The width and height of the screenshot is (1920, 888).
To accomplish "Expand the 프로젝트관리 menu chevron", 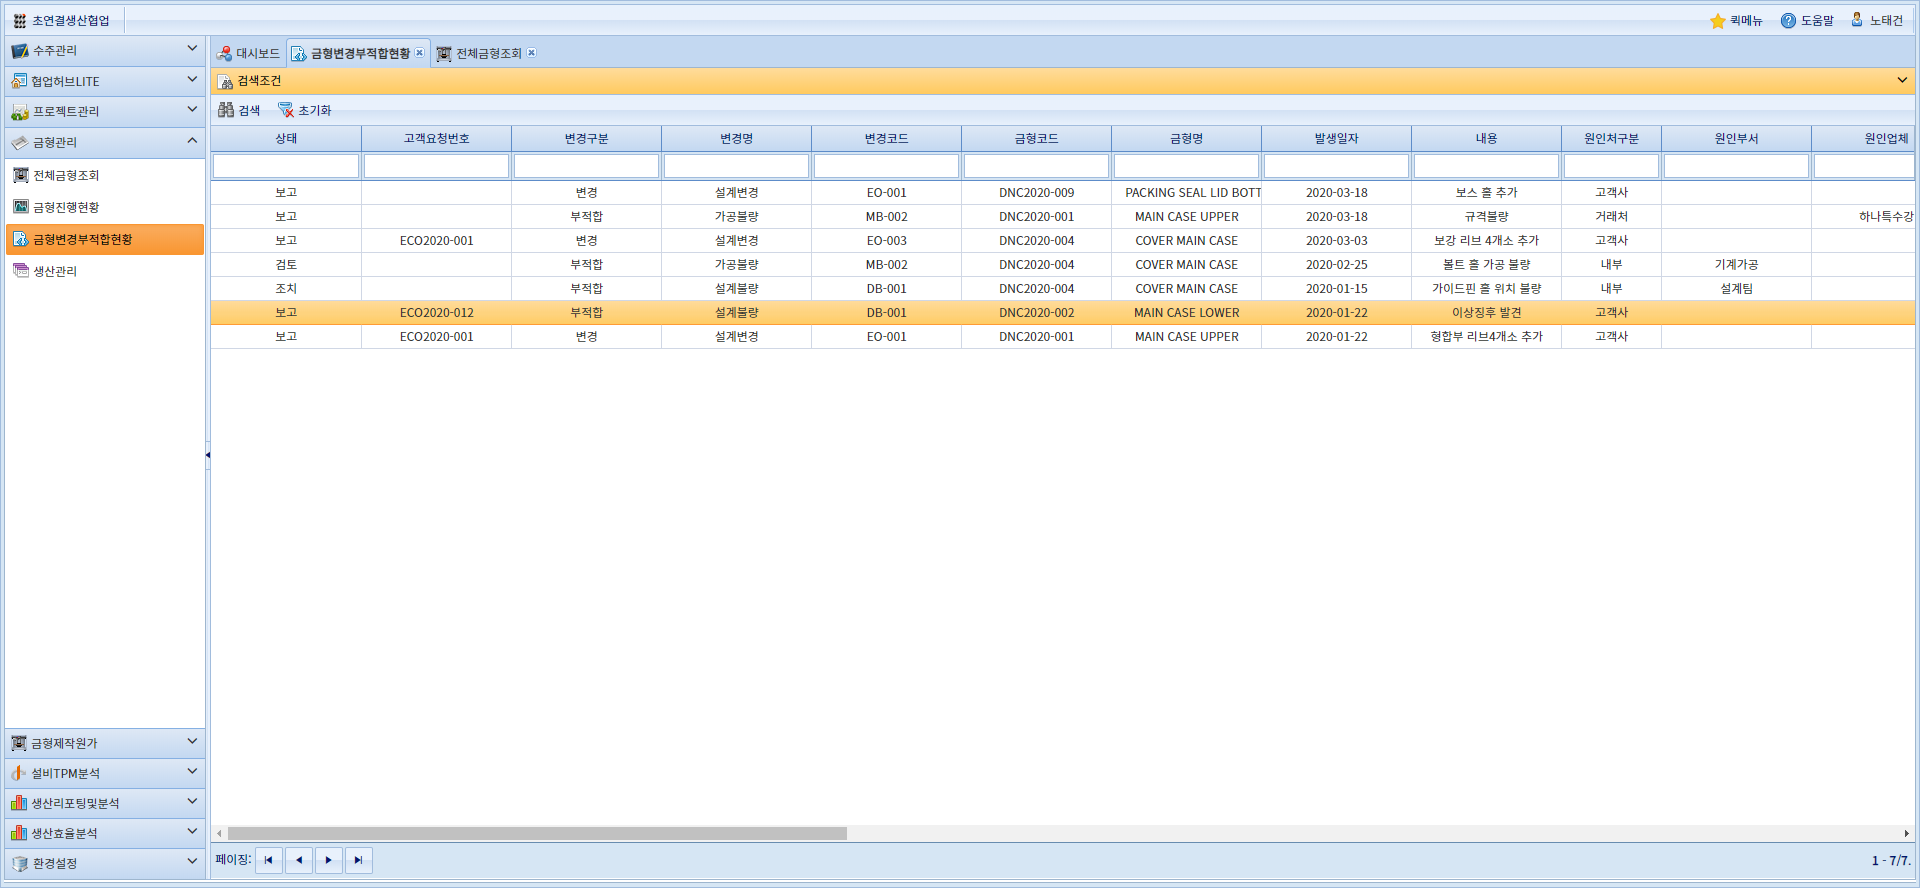I will [192, 110].
